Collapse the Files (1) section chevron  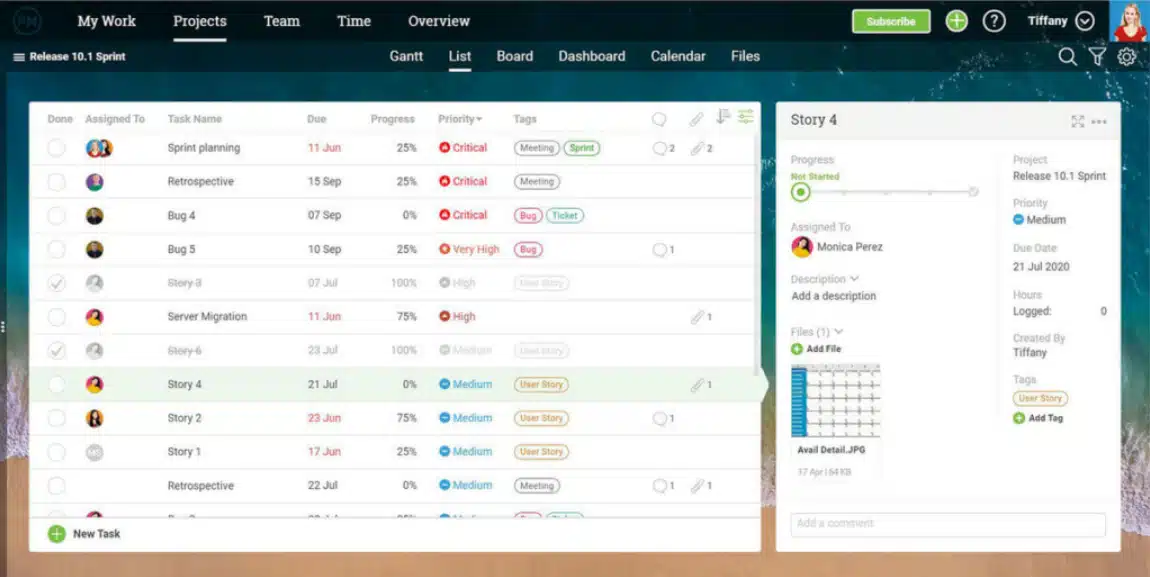click(x=839, y=331)
